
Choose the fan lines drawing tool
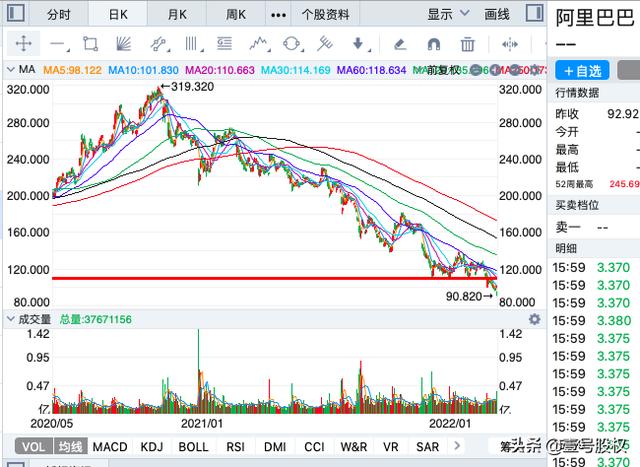click(123, 44)
